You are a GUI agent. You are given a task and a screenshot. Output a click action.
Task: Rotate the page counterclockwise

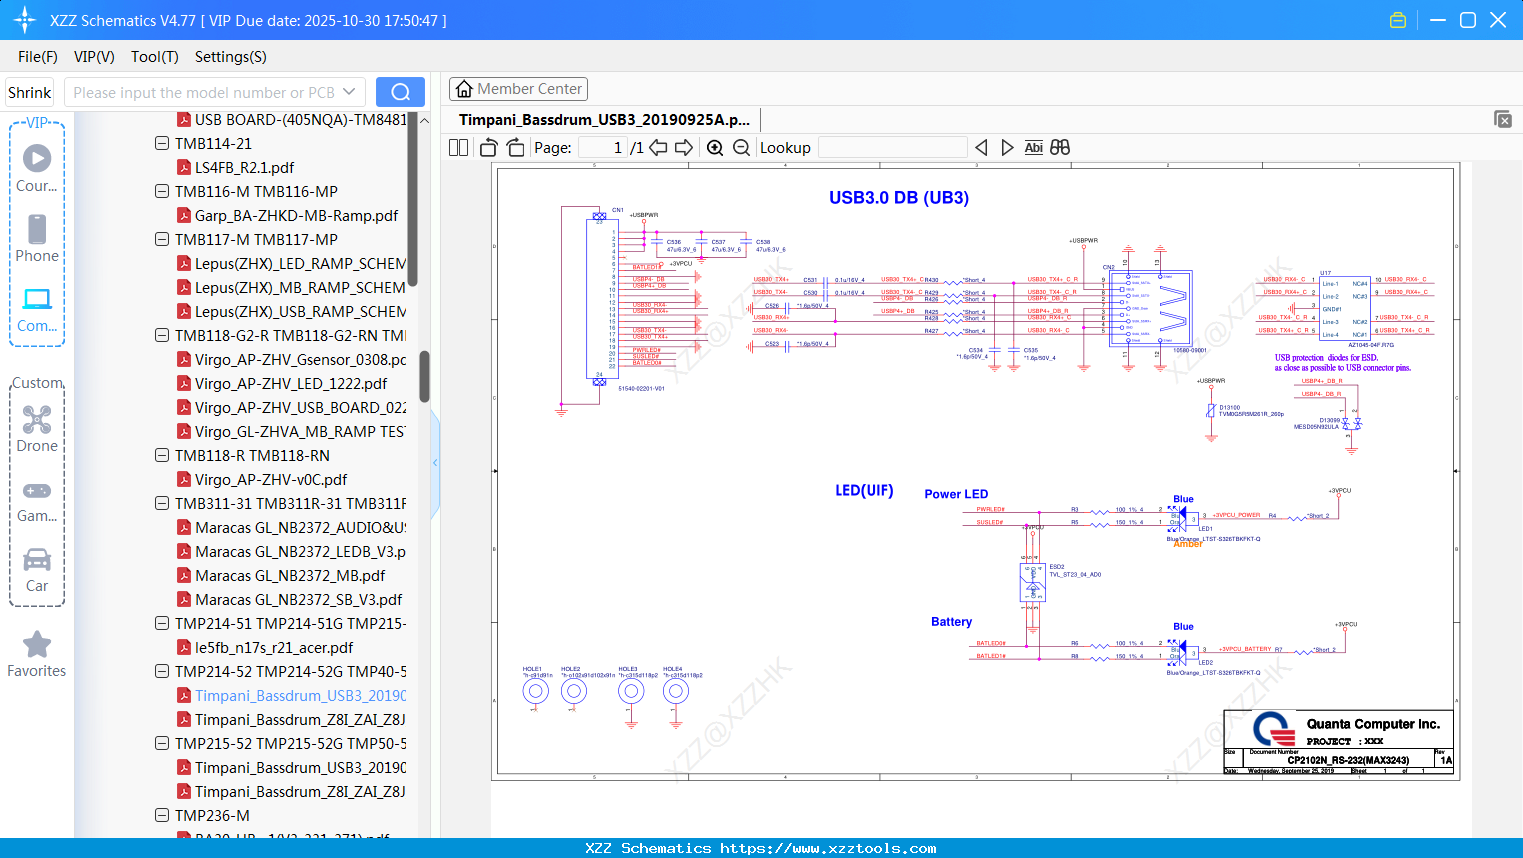[488, 148]
